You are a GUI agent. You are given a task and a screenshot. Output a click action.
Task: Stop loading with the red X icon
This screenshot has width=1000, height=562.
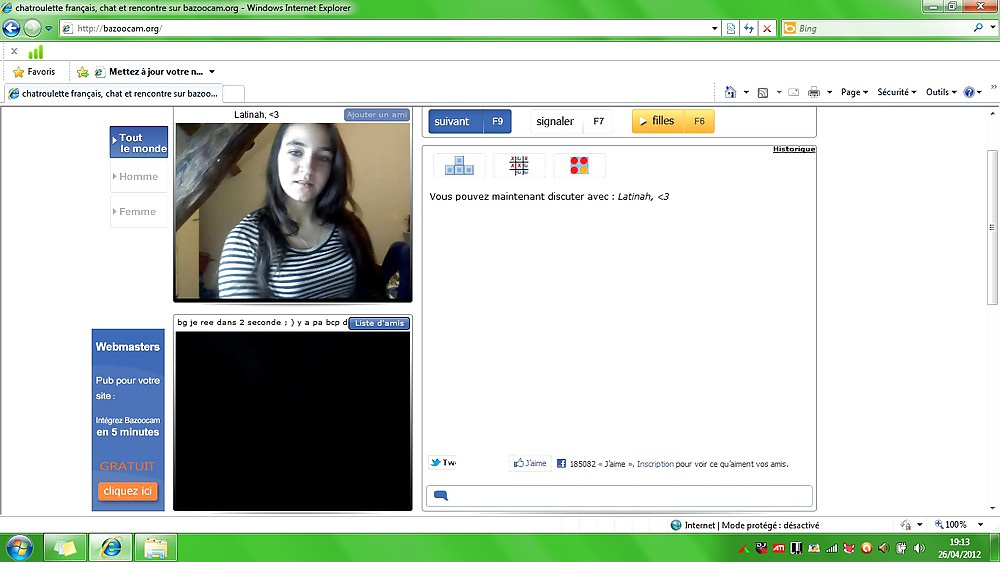(x=767, y=28)
